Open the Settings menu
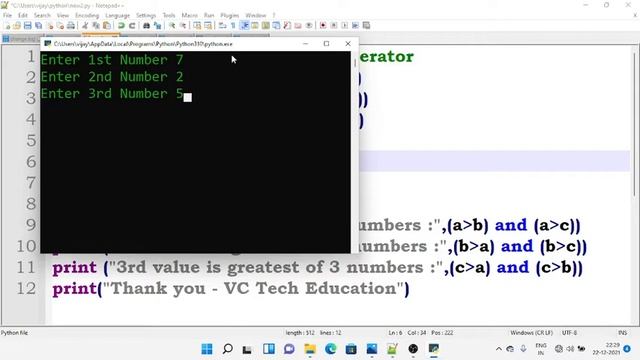The image size is (640, 360). click(x=146, y=15)
